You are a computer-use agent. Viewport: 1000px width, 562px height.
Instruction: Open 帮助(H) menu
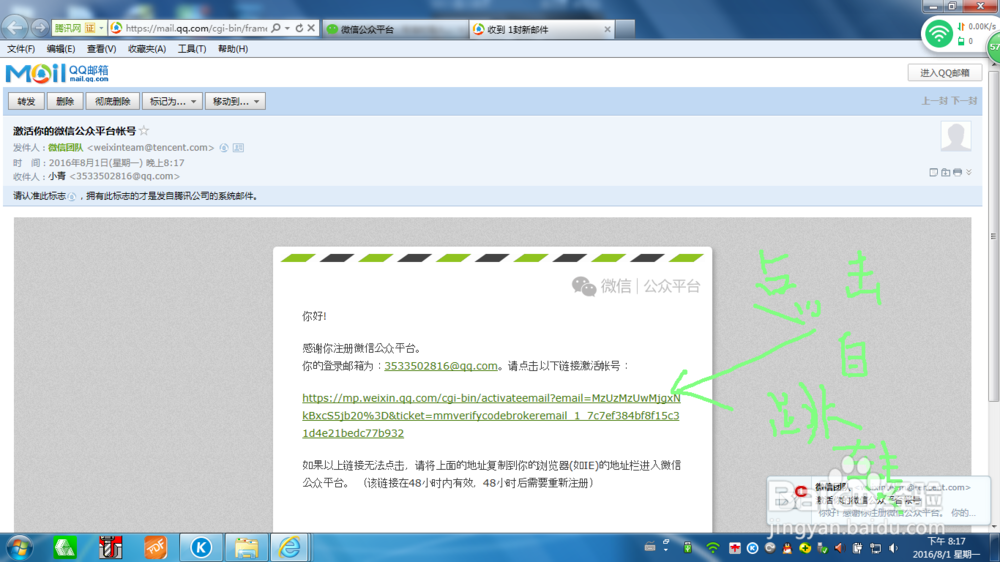click(233, 49)
